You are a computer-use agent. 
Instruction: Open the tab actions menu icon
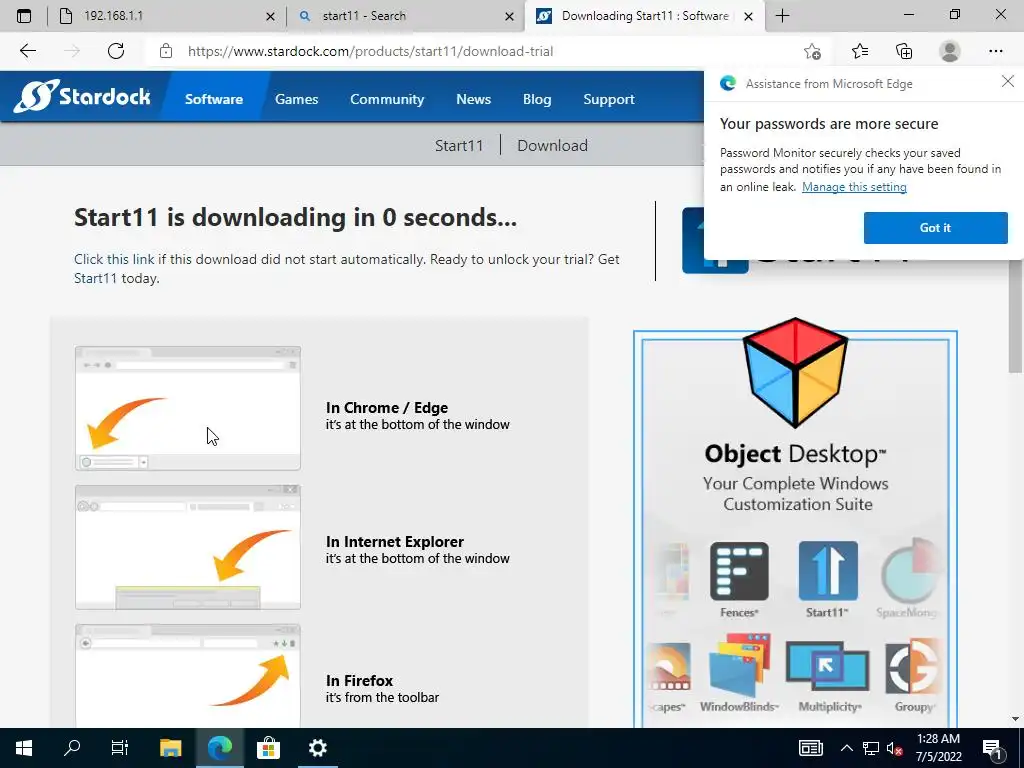click(x=24, y=16)
